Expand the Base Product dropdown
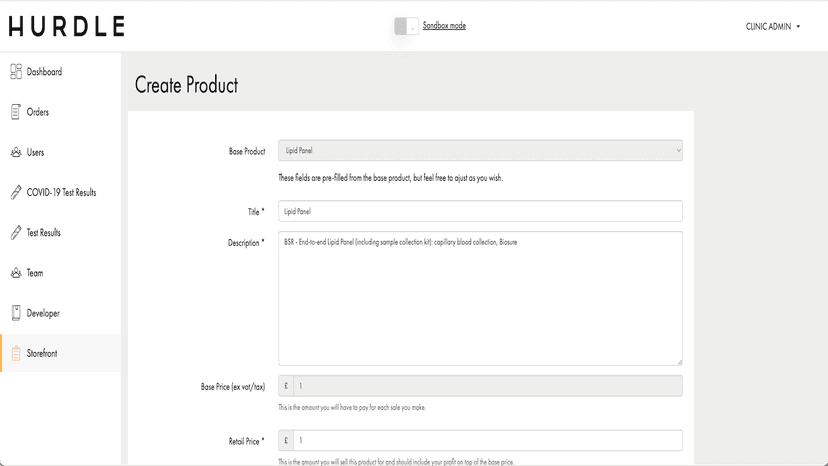Screen dimensions: 828x466 point(480,151)
